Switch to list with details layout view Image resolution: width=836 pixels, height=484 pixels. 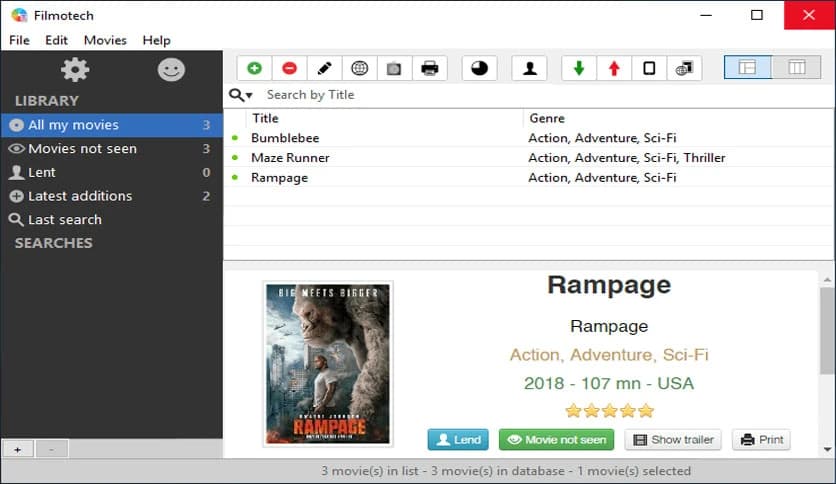click(x=747, y=67)
